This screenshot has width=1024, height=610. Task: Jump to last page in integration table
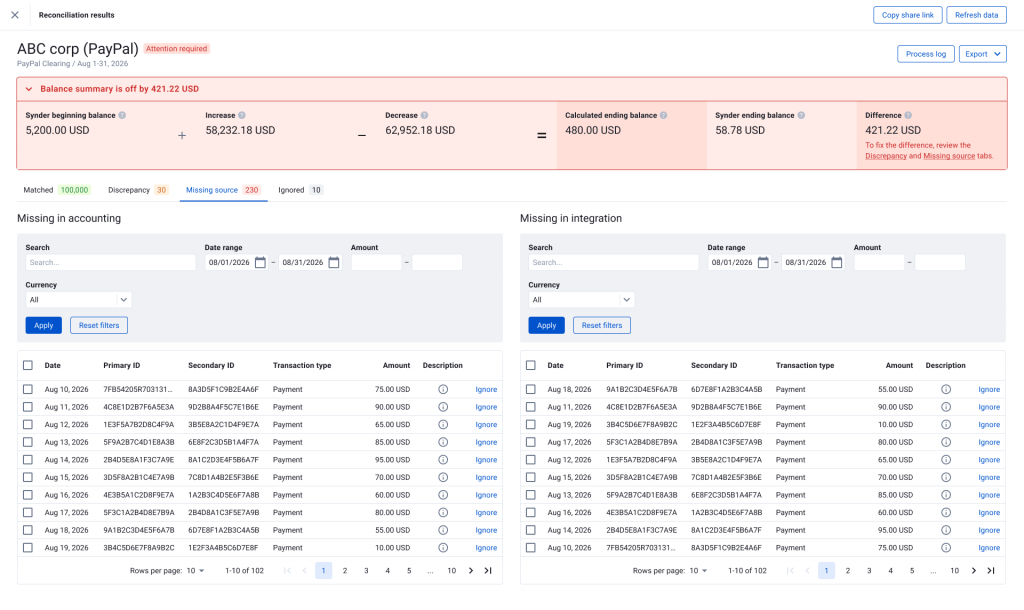click(x=991, y=570)
